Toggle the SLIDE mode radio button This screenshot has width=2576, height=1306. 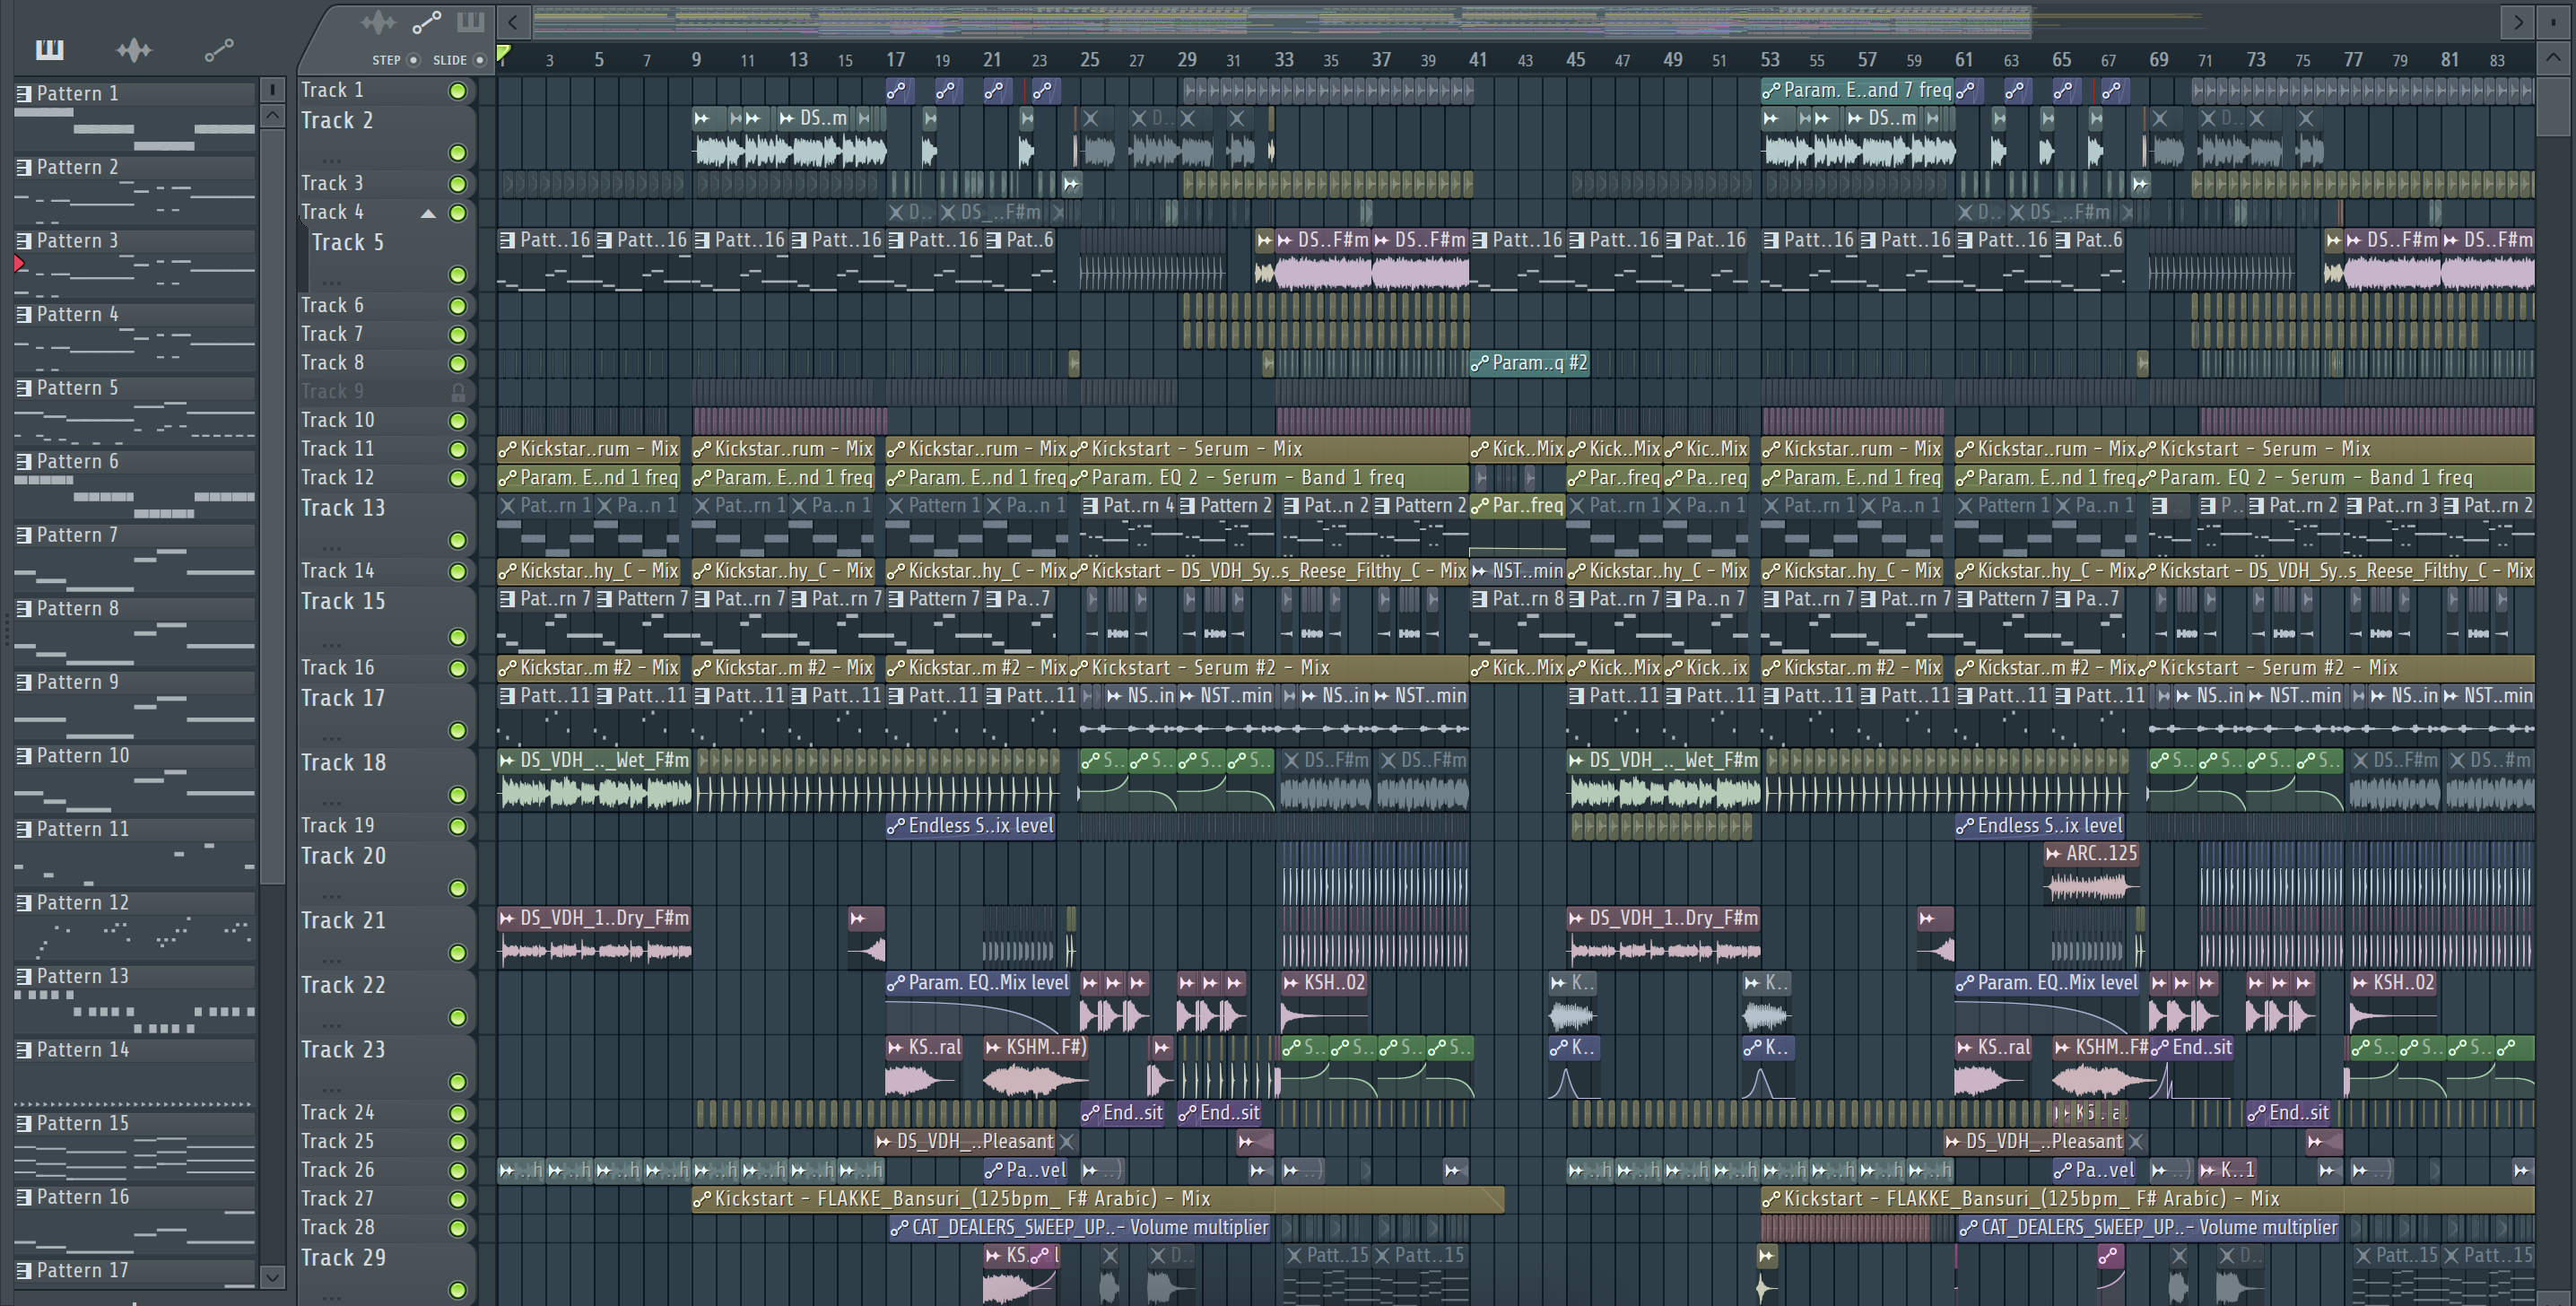click(480, 60)
